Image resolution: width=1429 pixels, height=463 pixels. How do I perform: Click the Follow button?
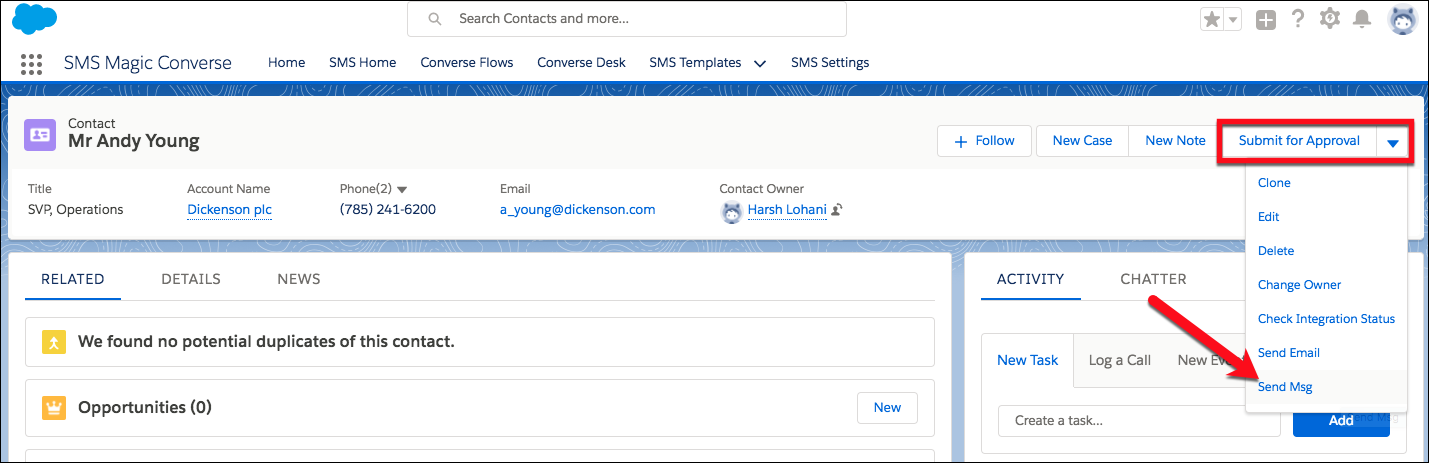[x=984, y=141]
